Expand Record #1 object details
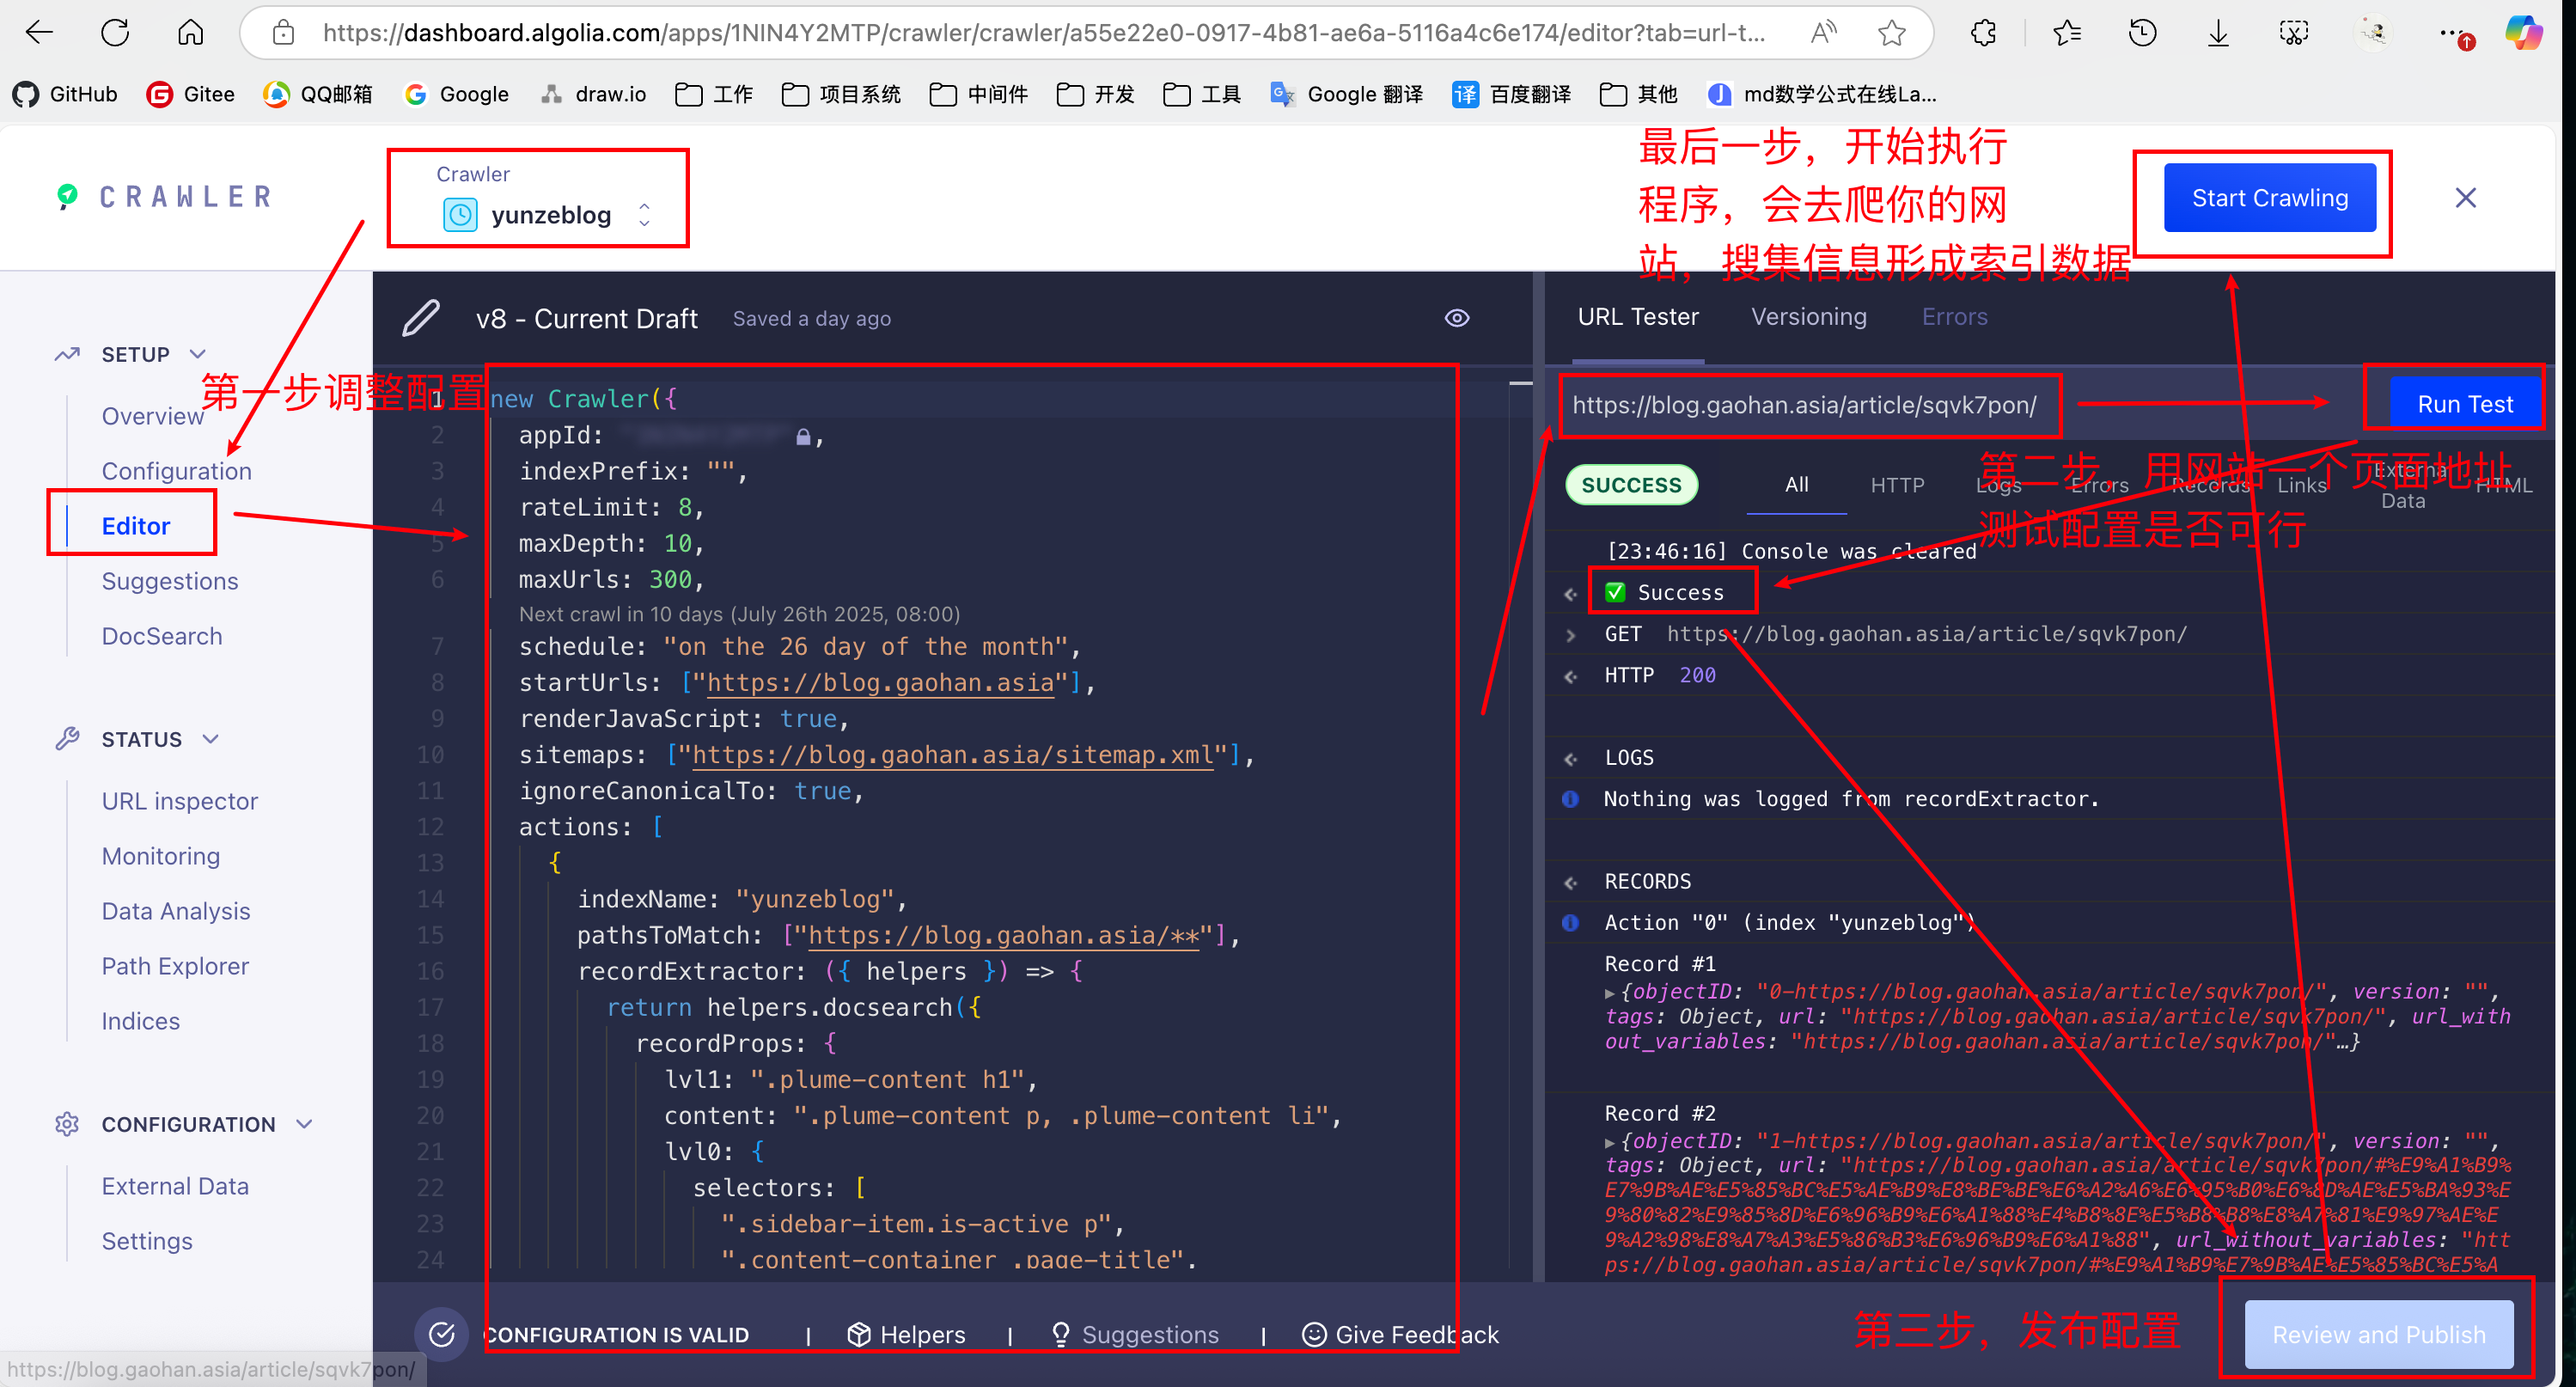 (1609, 993)
